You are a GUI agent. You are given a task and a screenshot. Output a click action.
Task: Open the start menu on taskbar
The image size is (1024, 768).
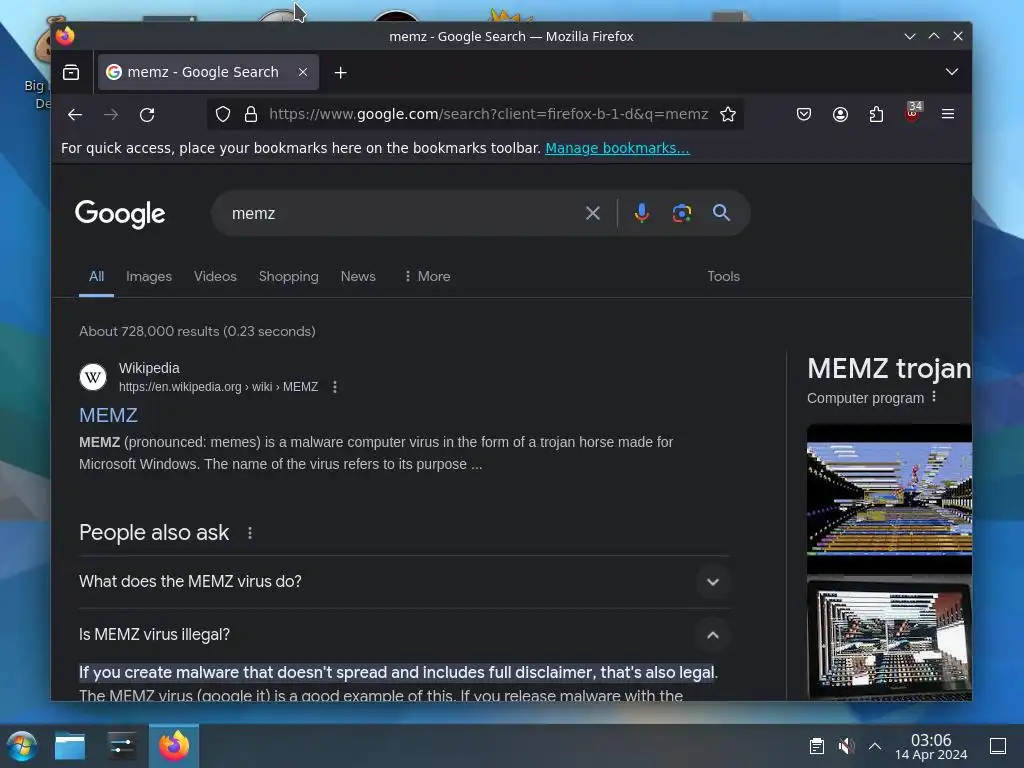tap(22, 746)
